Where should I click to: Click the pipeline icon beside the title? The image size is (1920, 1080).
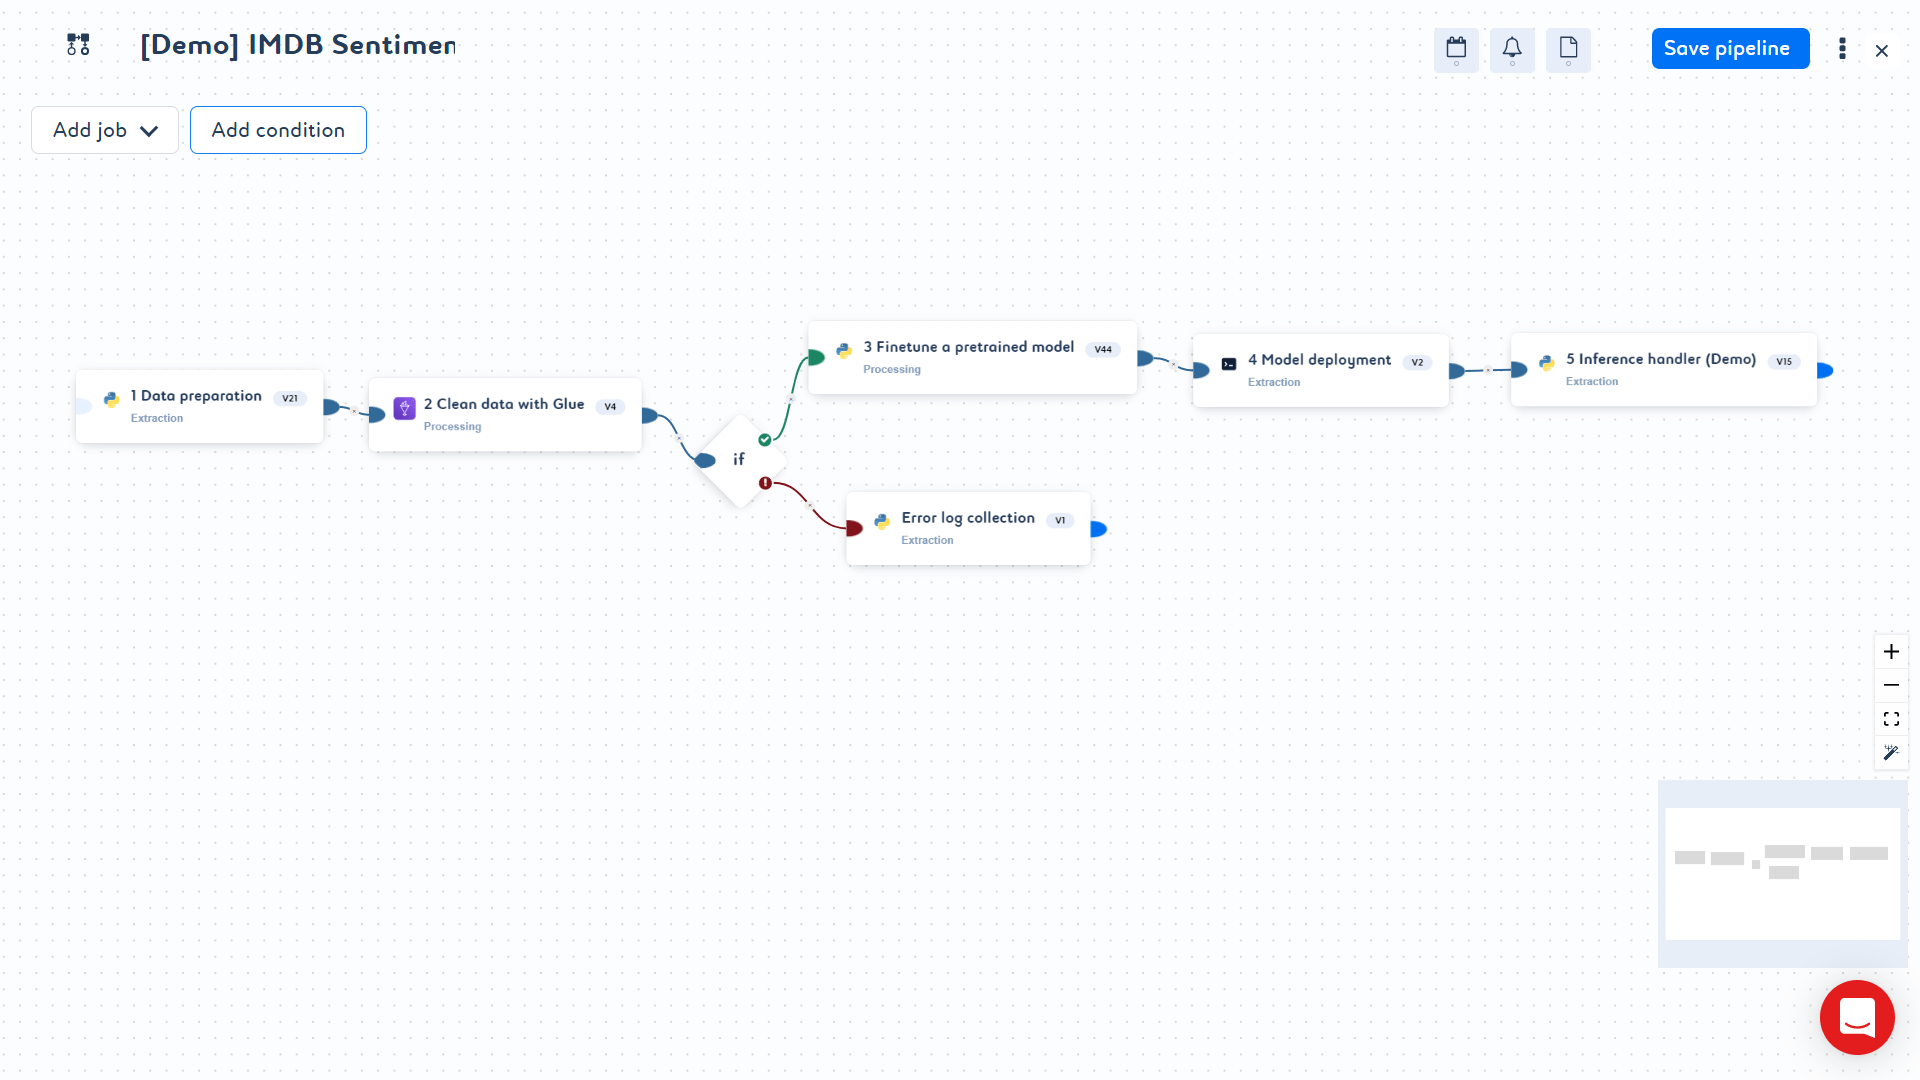78,44
